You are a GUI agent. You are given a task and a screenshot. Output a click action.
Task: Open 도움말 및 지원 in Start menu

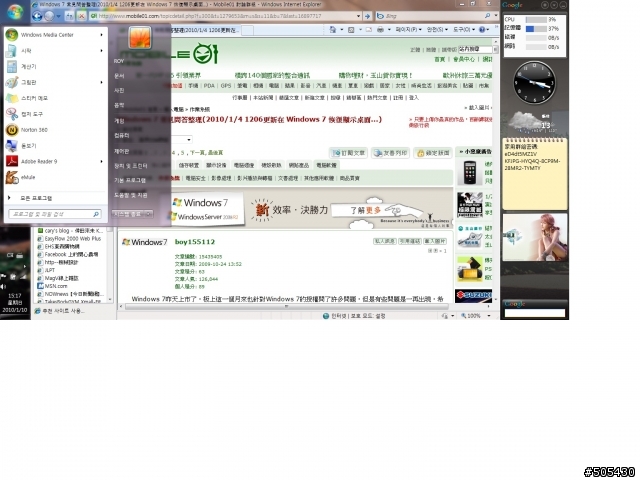tap(131, 195)
